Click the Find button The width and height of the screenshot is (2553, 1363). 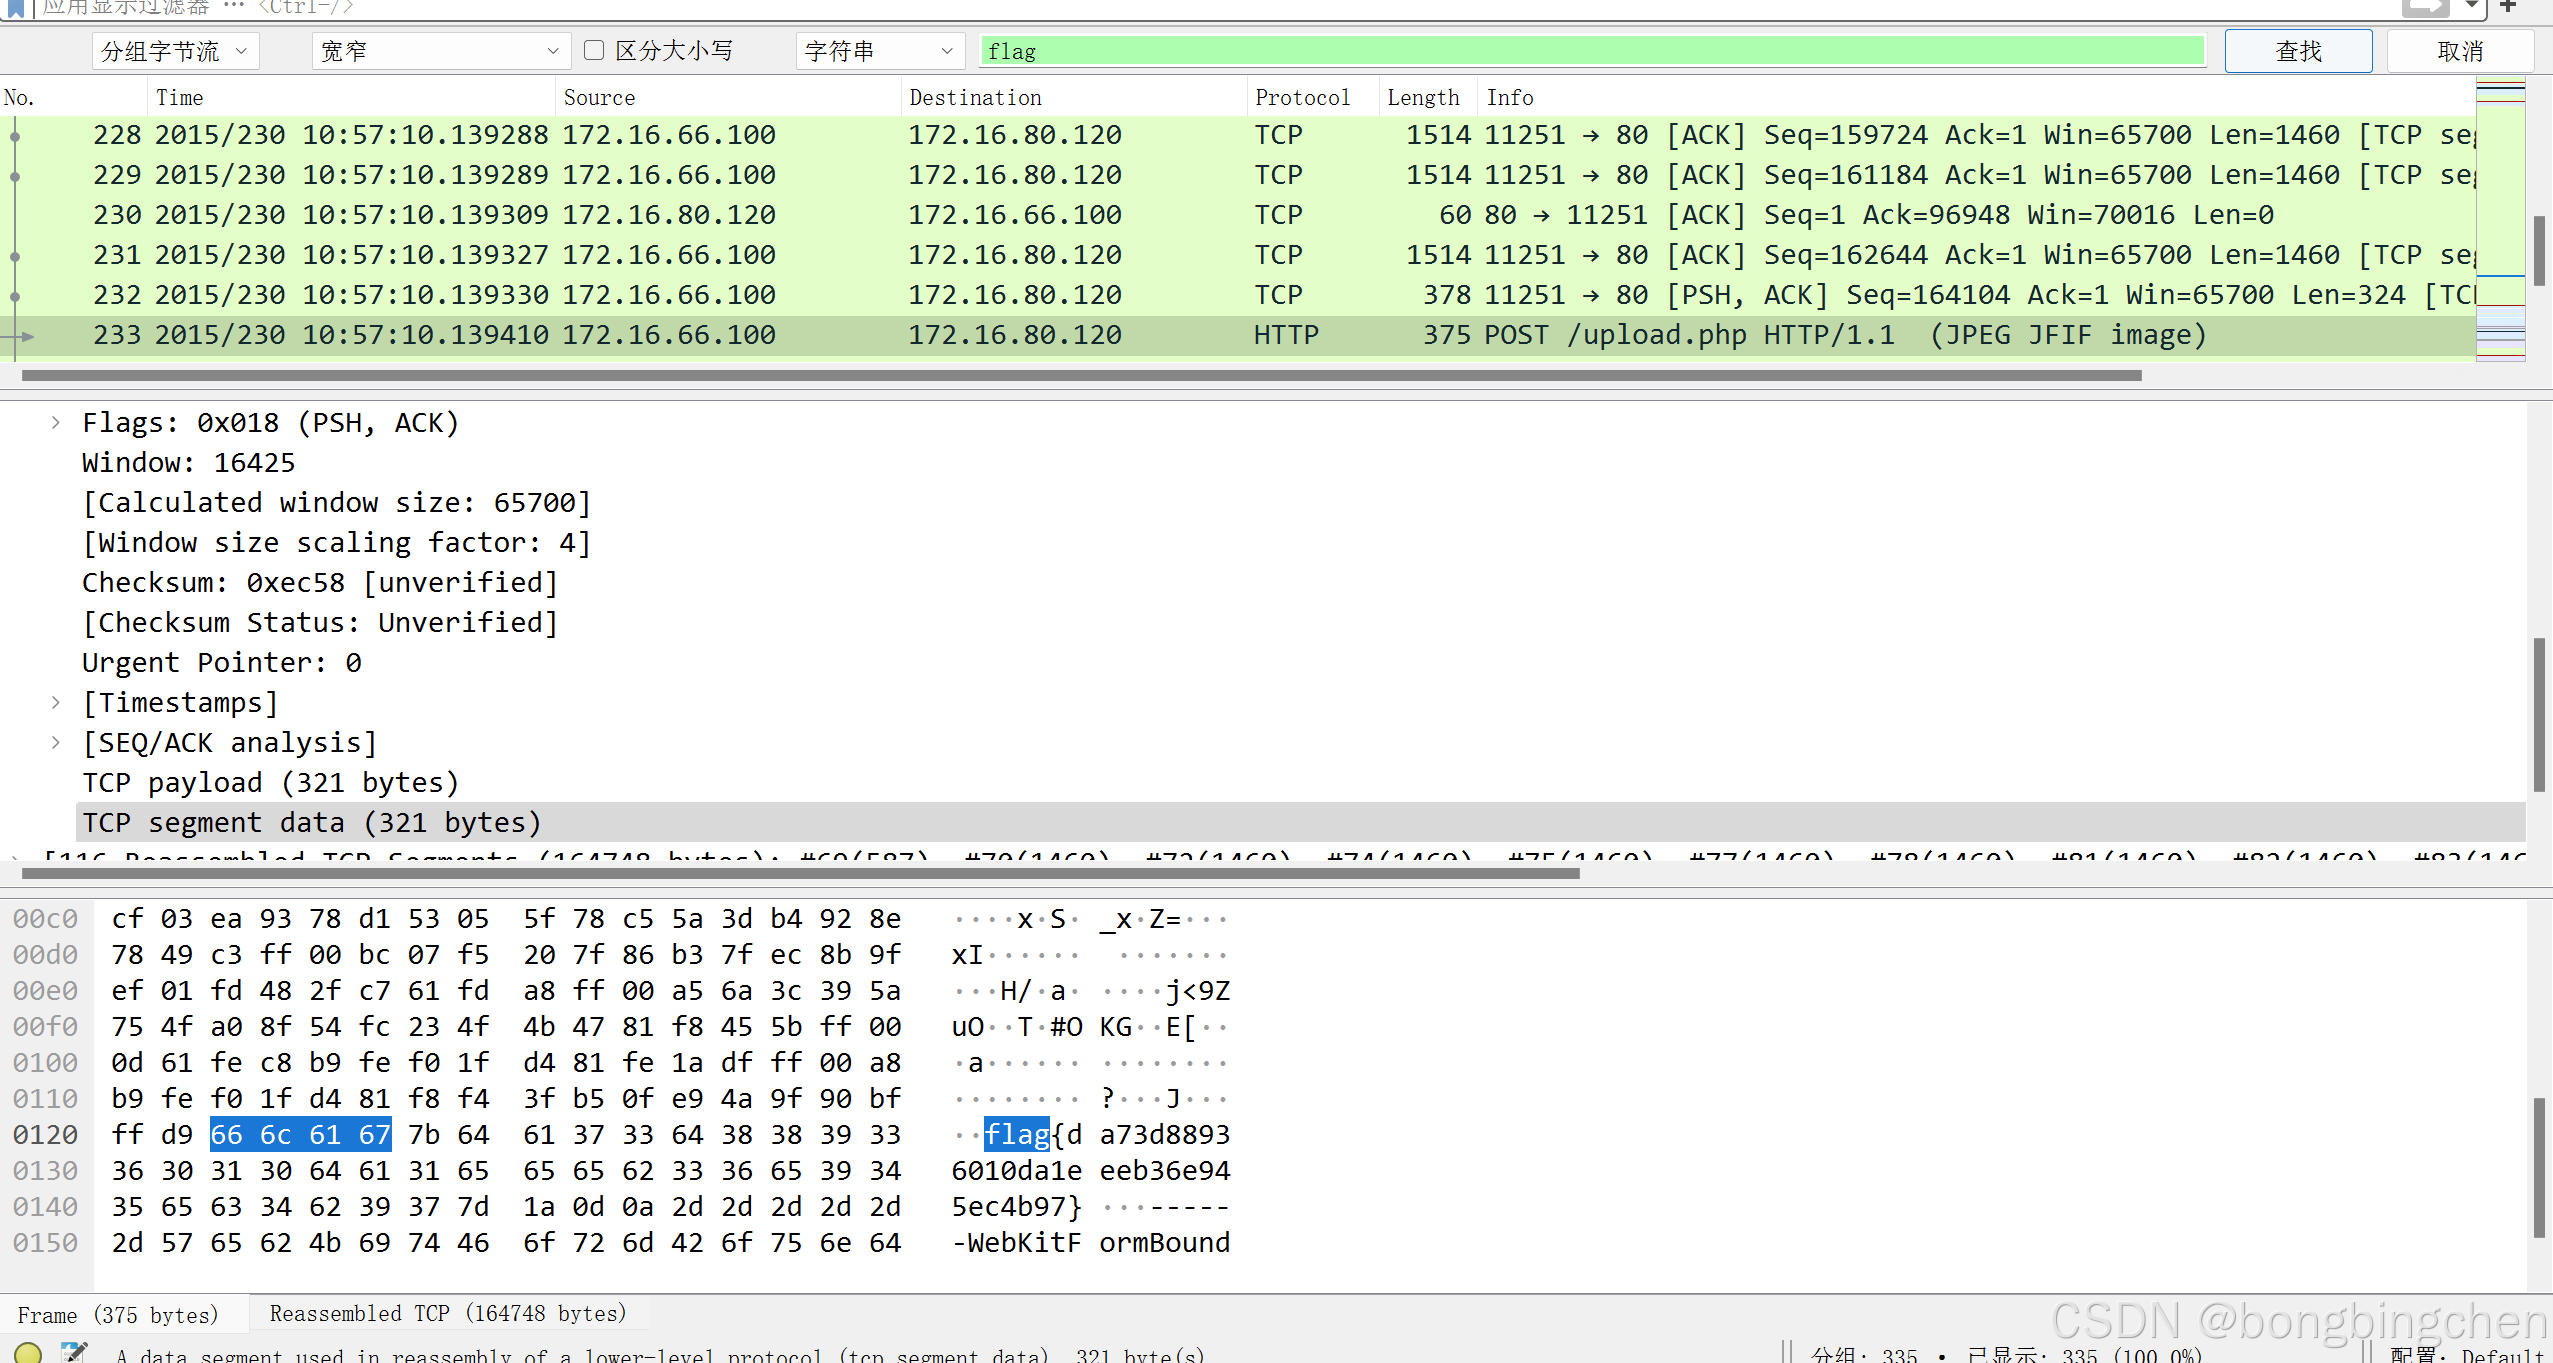click(2297, 51)
